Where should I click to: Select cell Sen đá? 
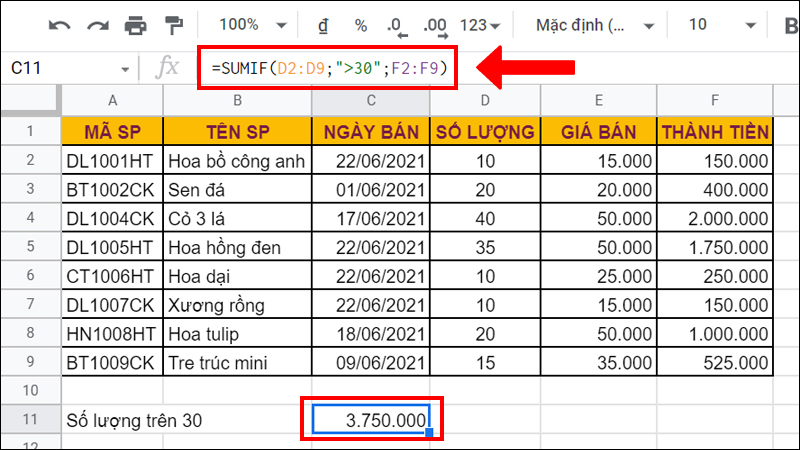237,189
